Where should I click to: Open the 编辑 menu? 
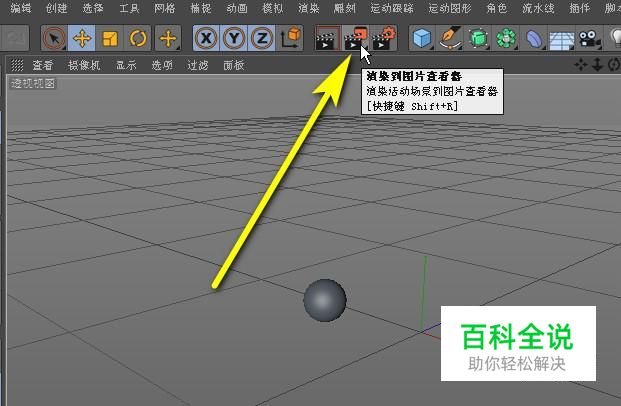point(21,8)
